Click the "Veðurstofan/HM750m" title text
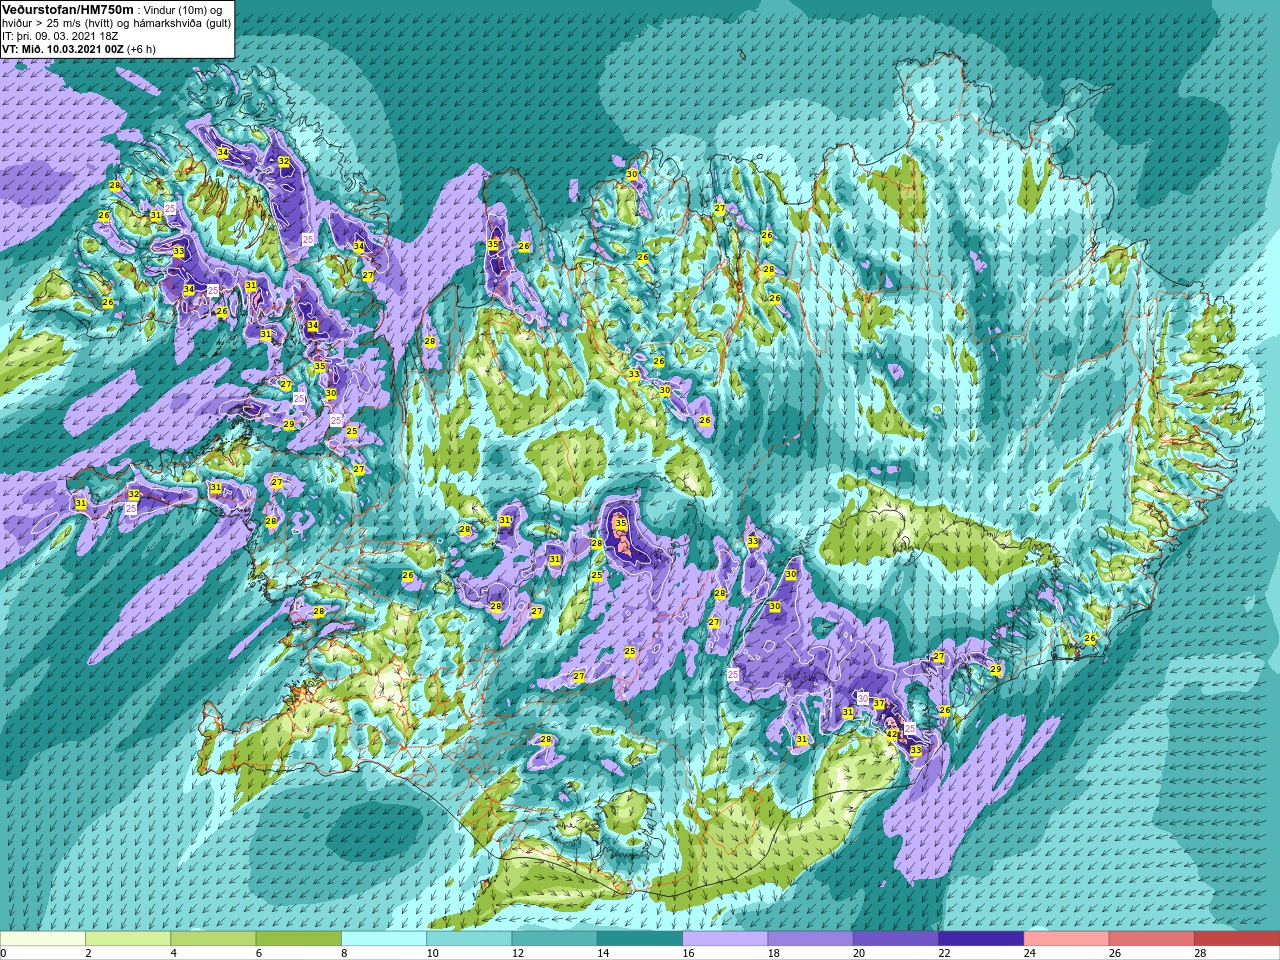 tap(69, 9)
